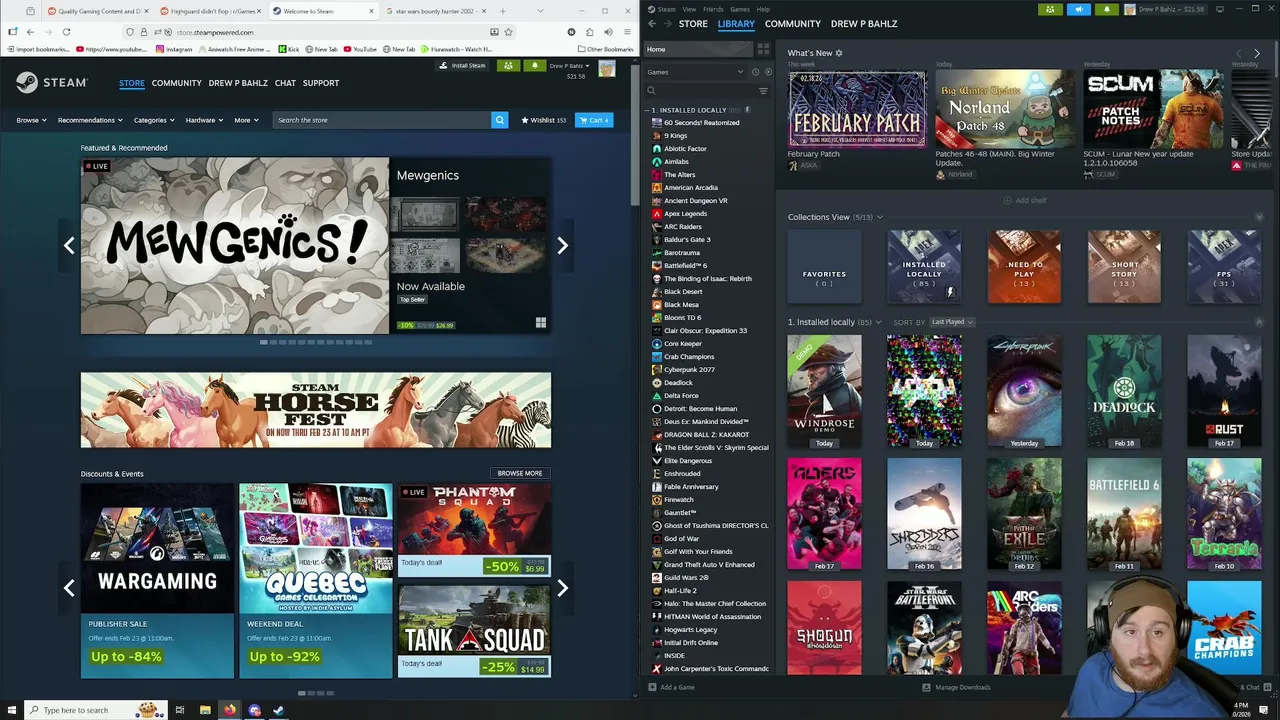Show next What's New items with right arrow
Viewport: 1280px width, 720px height.
tap(1257, 53)
